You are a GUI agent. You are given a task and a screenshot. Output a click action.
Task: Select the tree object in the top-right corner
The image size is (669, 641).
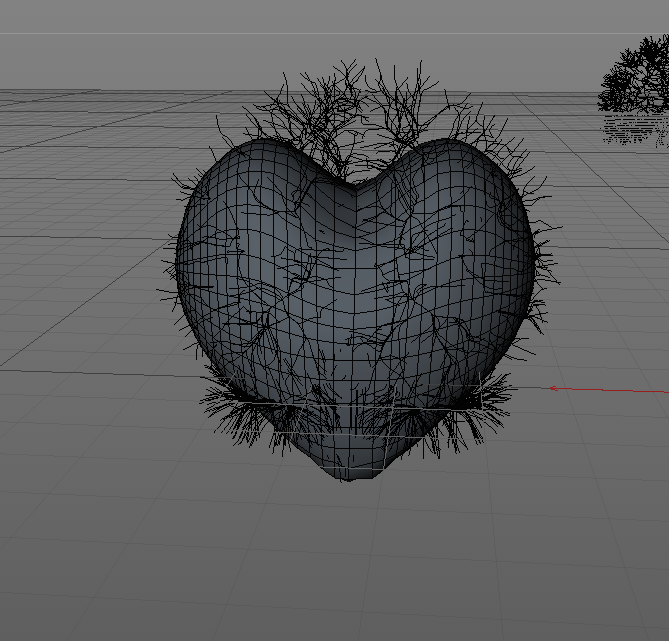tap(637, 78)
